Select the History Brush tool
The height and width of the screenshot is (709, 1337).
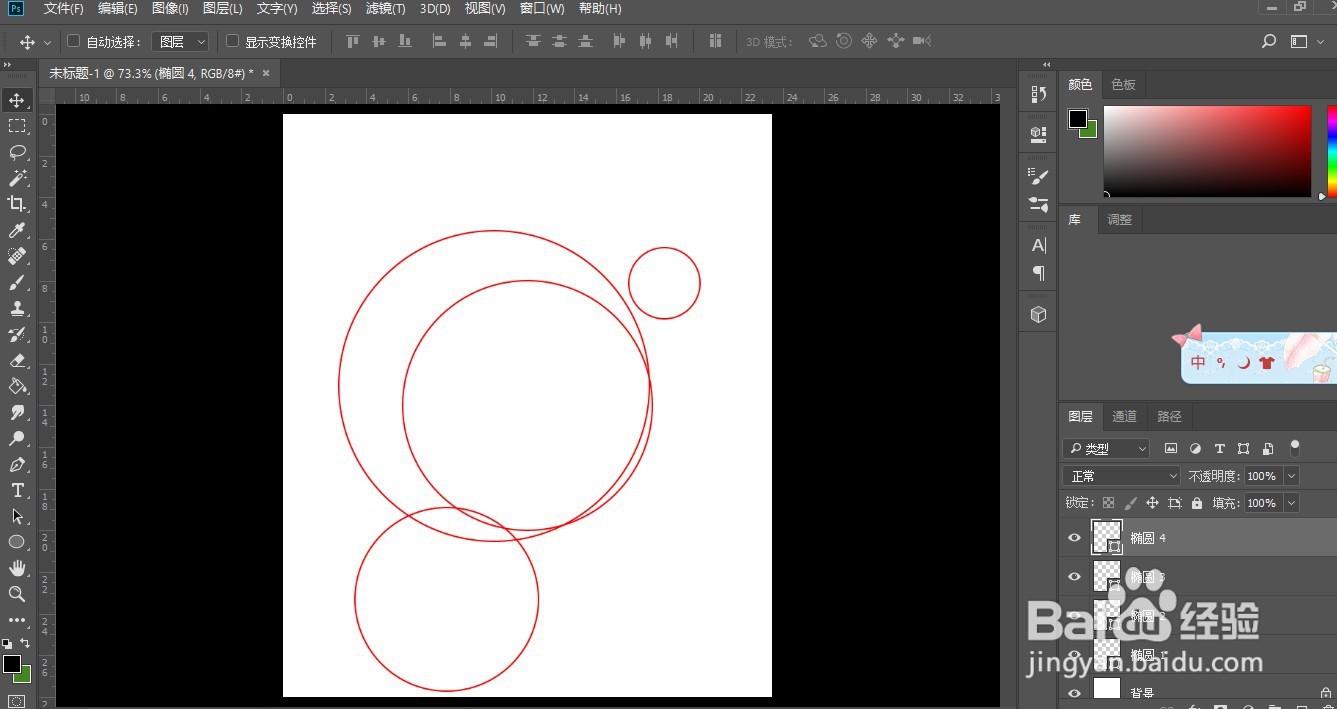17,334
